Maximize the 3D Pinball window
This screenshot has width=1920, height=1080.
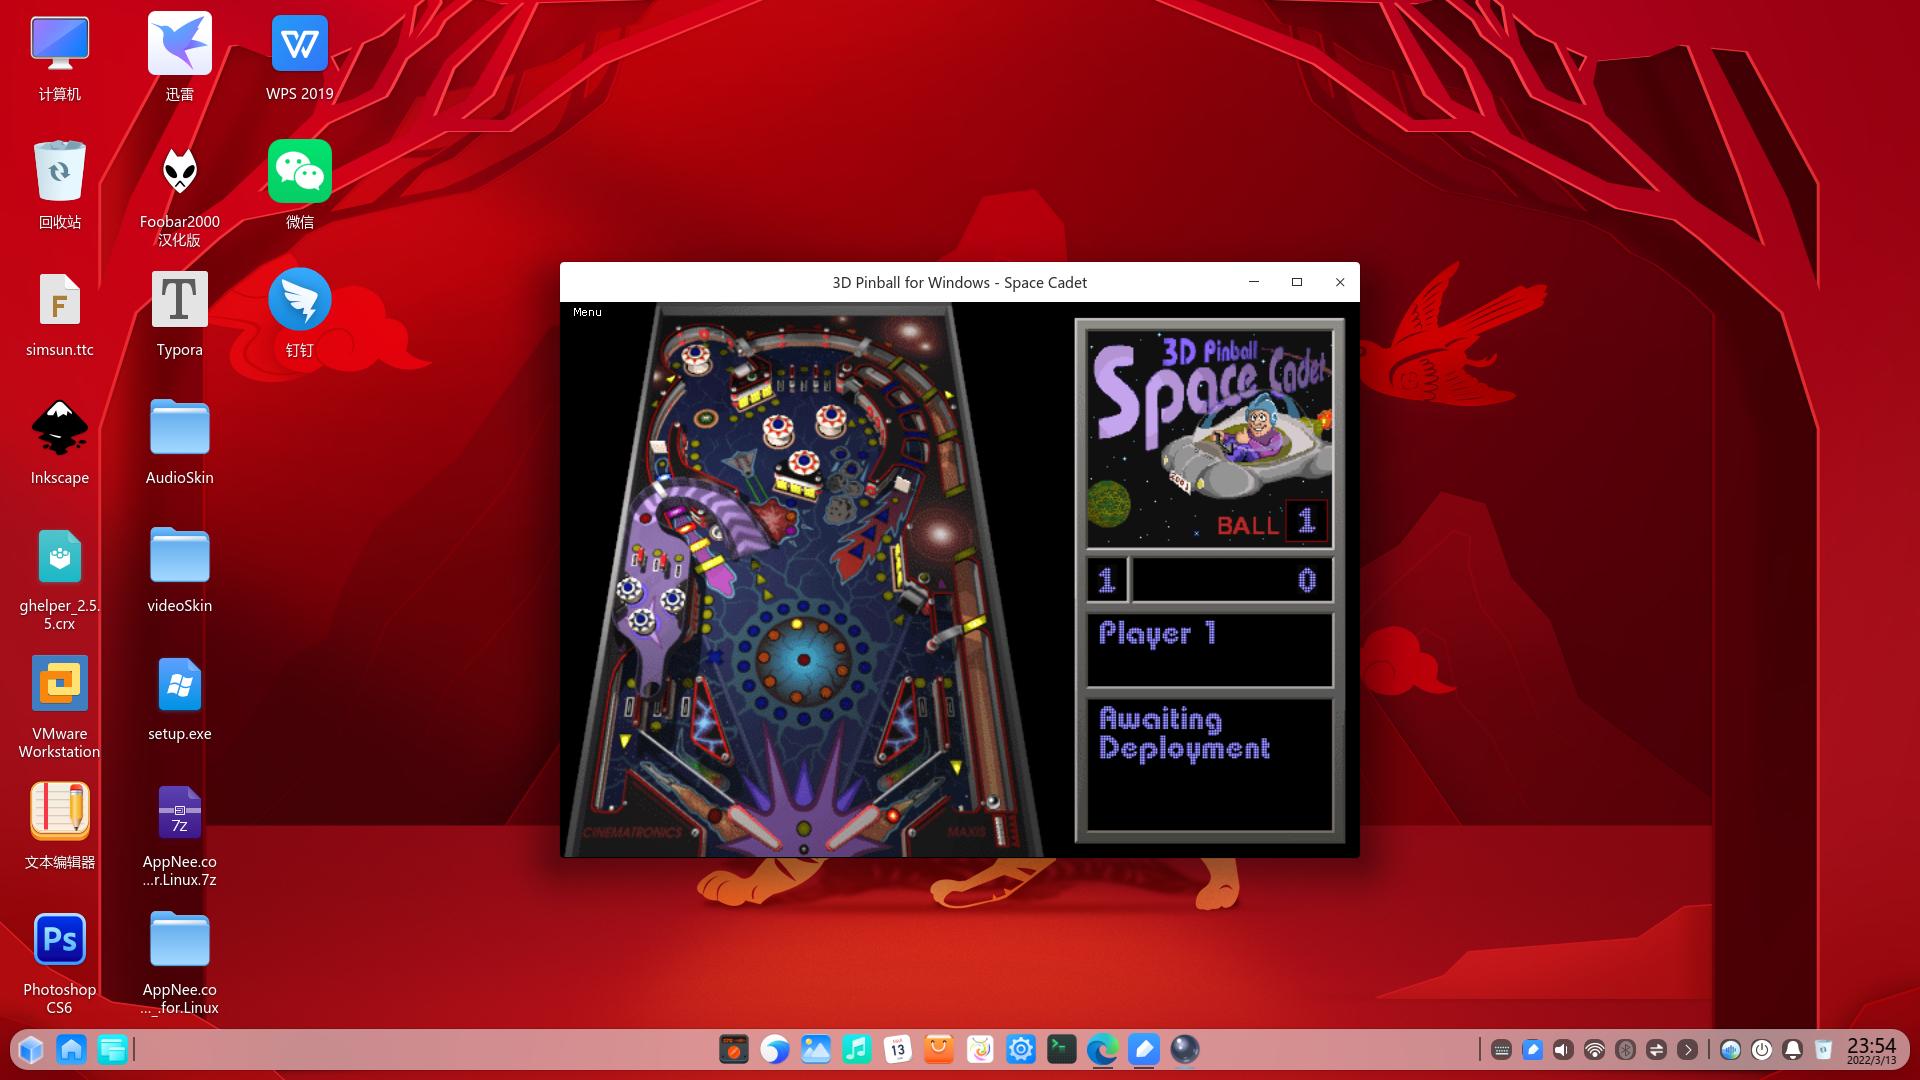[x=1297, y=282]
